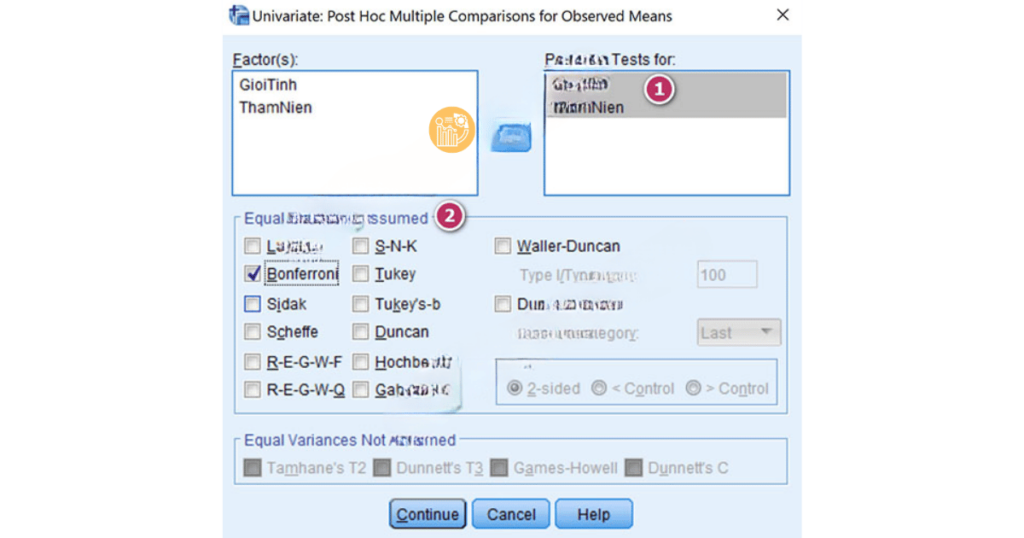Click the orange chart watermark icon
This screenshot has width=1024, height=538.
(451, 130)
